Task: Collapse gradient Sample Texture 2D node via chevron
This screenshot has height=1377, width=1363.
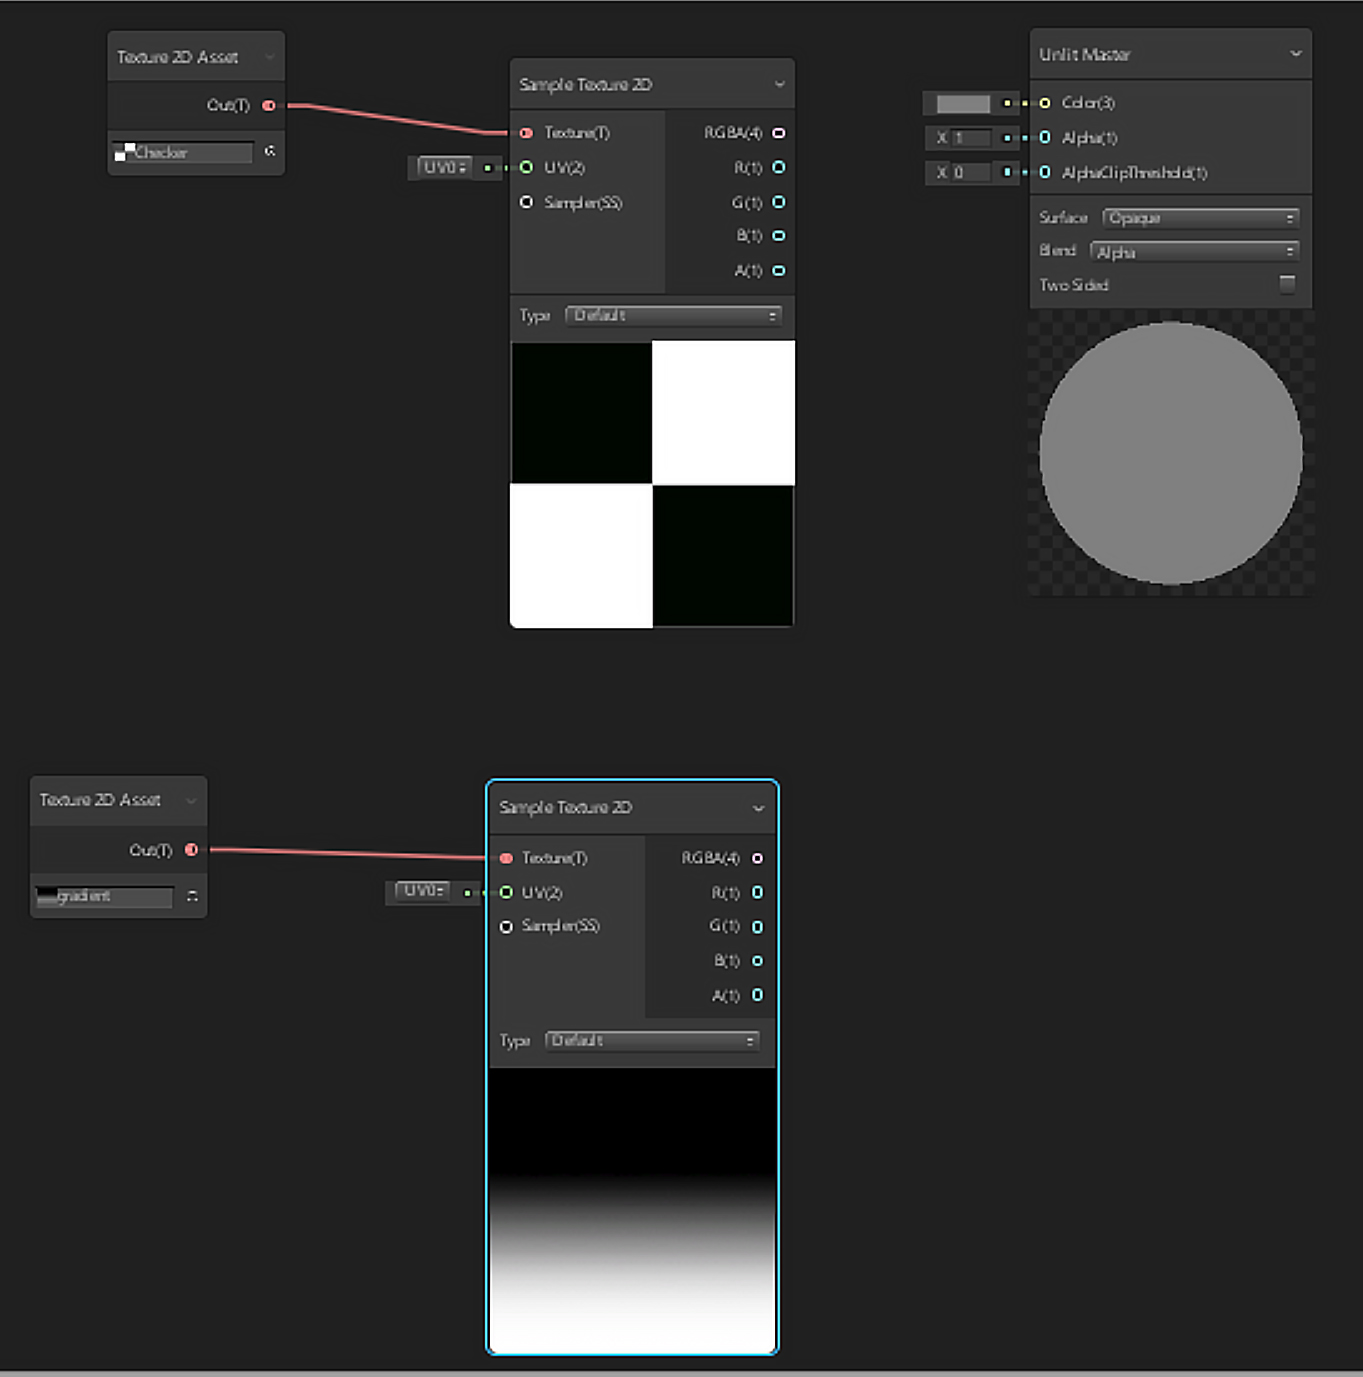Action: [758, 808]
